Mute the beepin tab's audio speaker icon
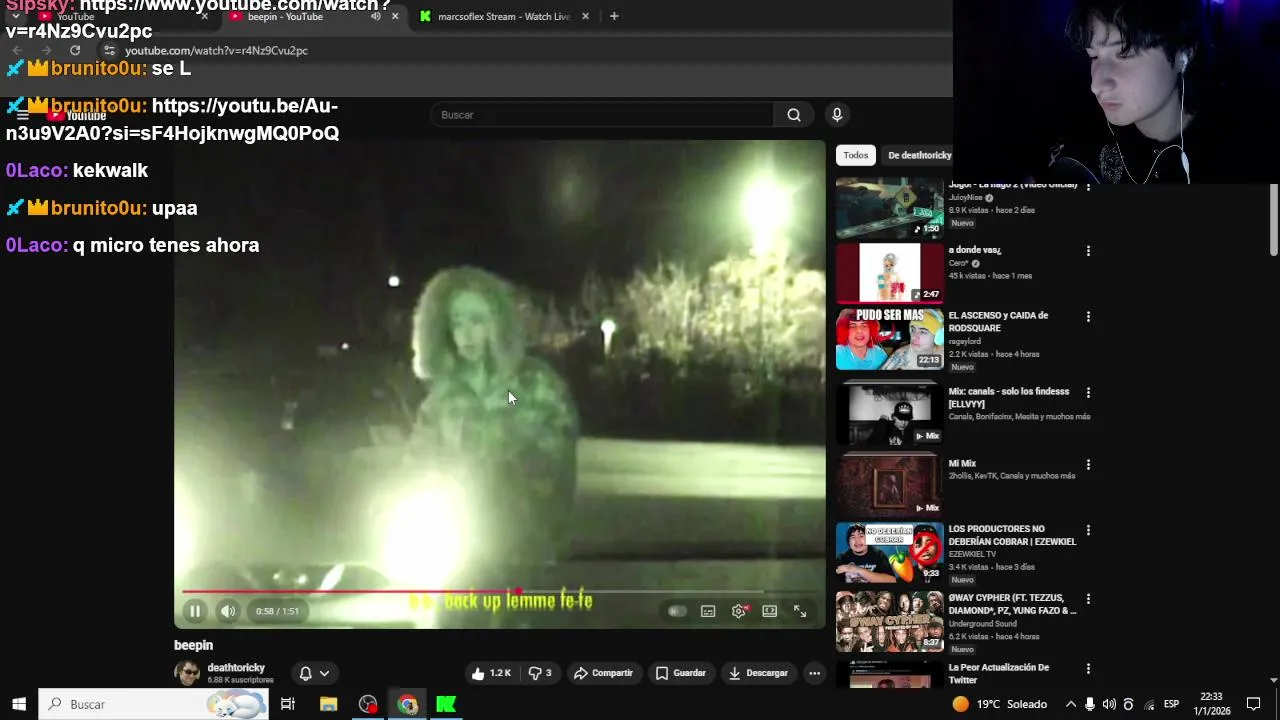 (376, 16)
